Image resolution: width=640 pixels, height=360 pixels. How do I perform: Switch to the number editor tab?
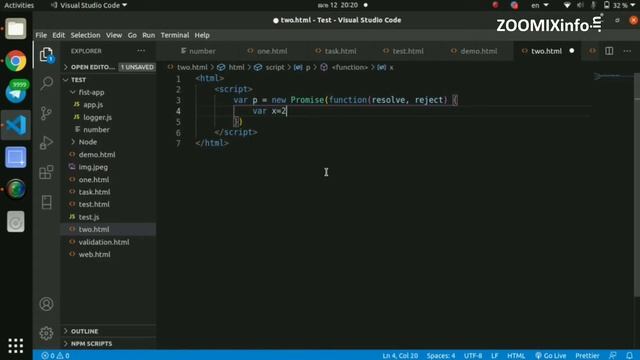pyautogui.click(x=198, y=51)
